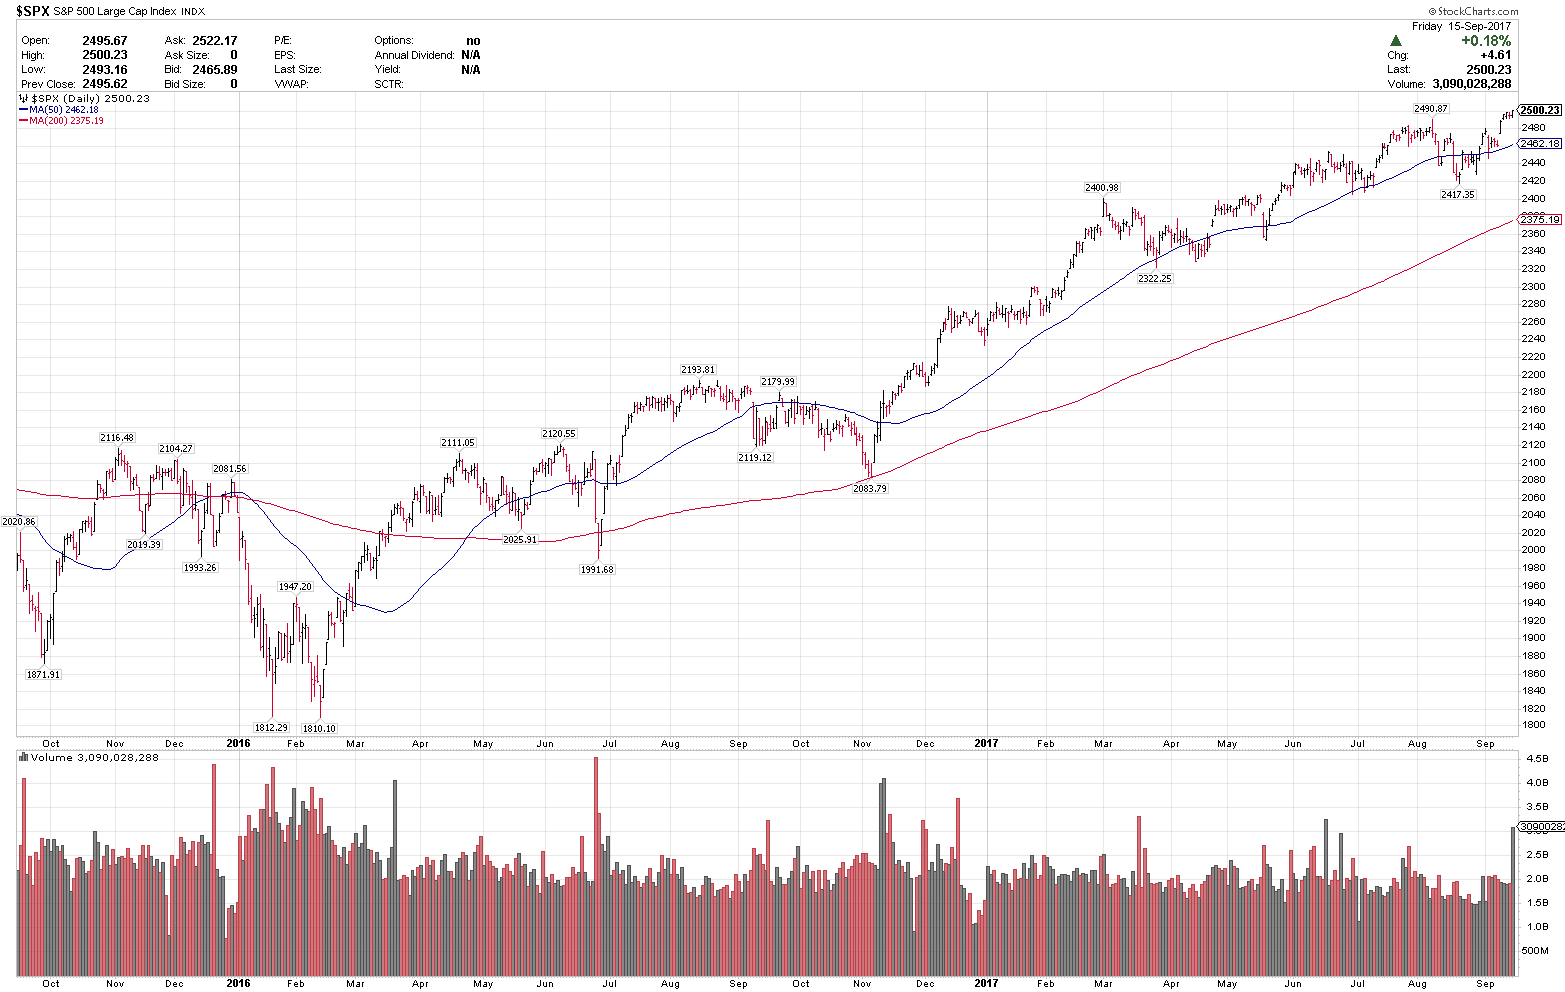Click the 1993.26 low annotation
Screen dimensions: 1565x992
tap(200, 568)
